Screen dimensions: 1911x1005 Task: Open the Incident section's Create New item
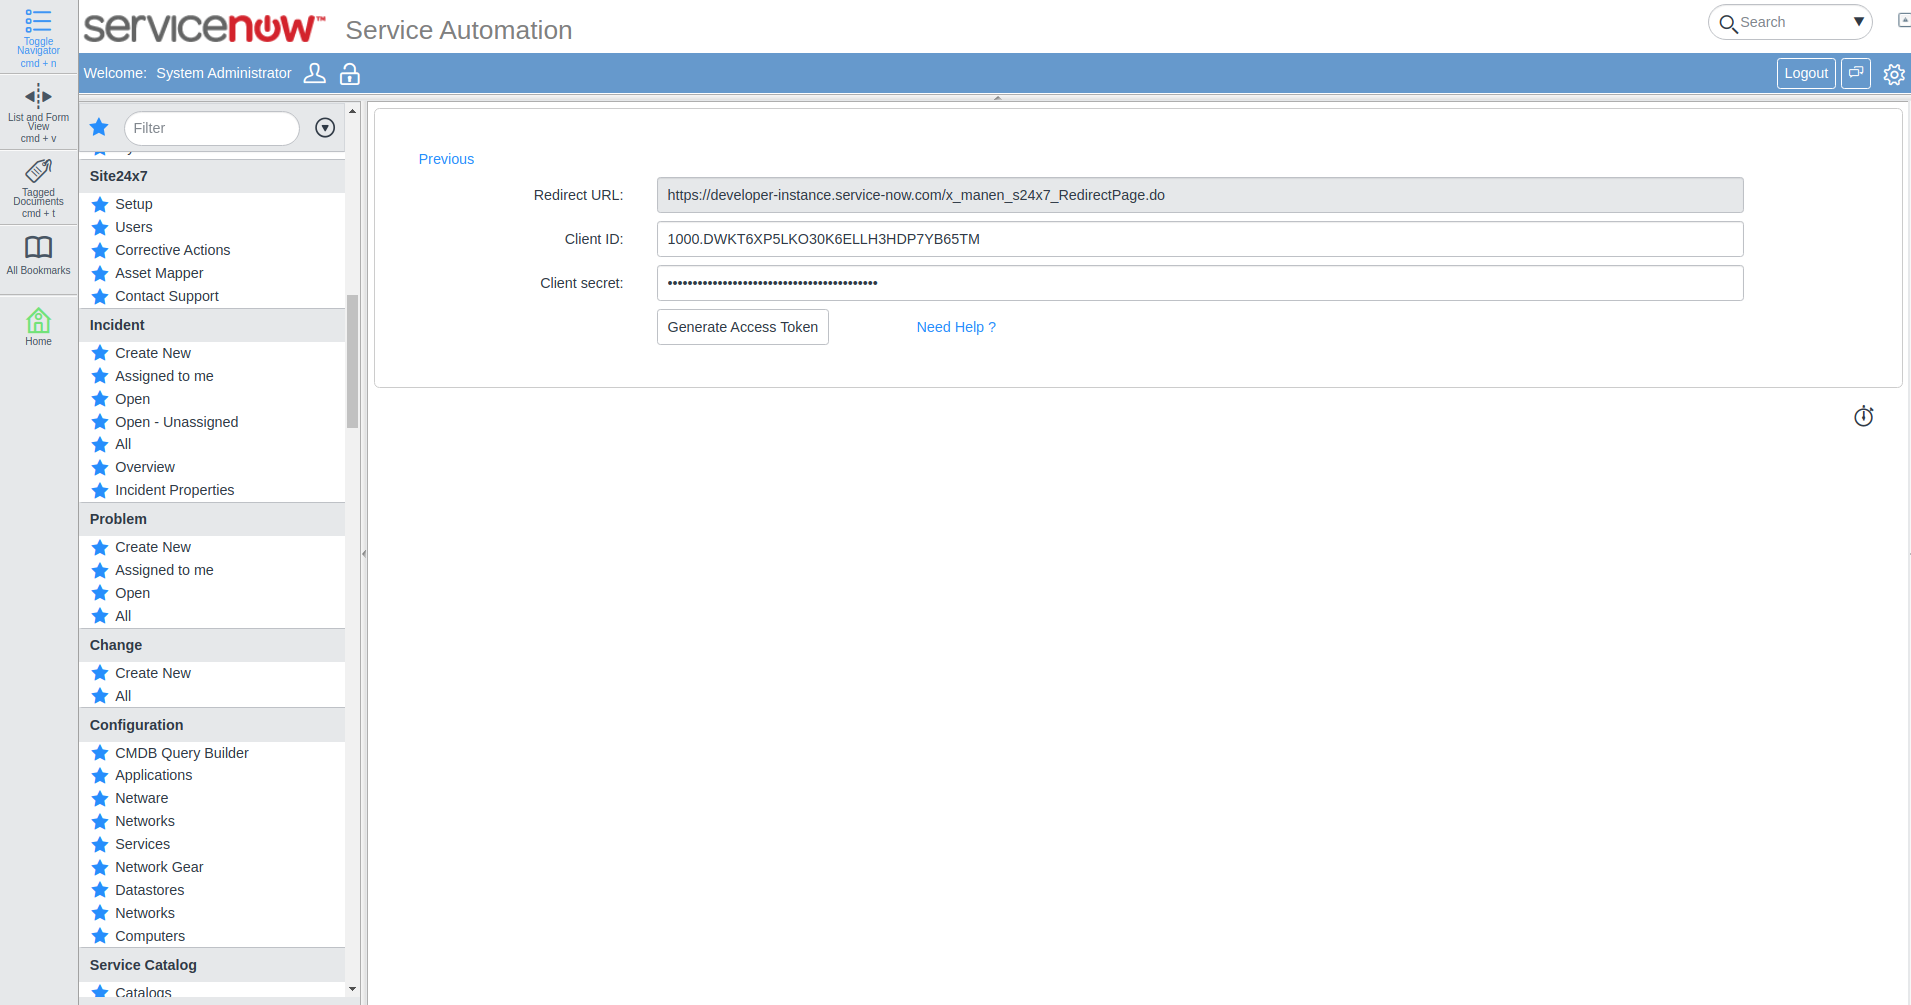click(x=152, y=353)
